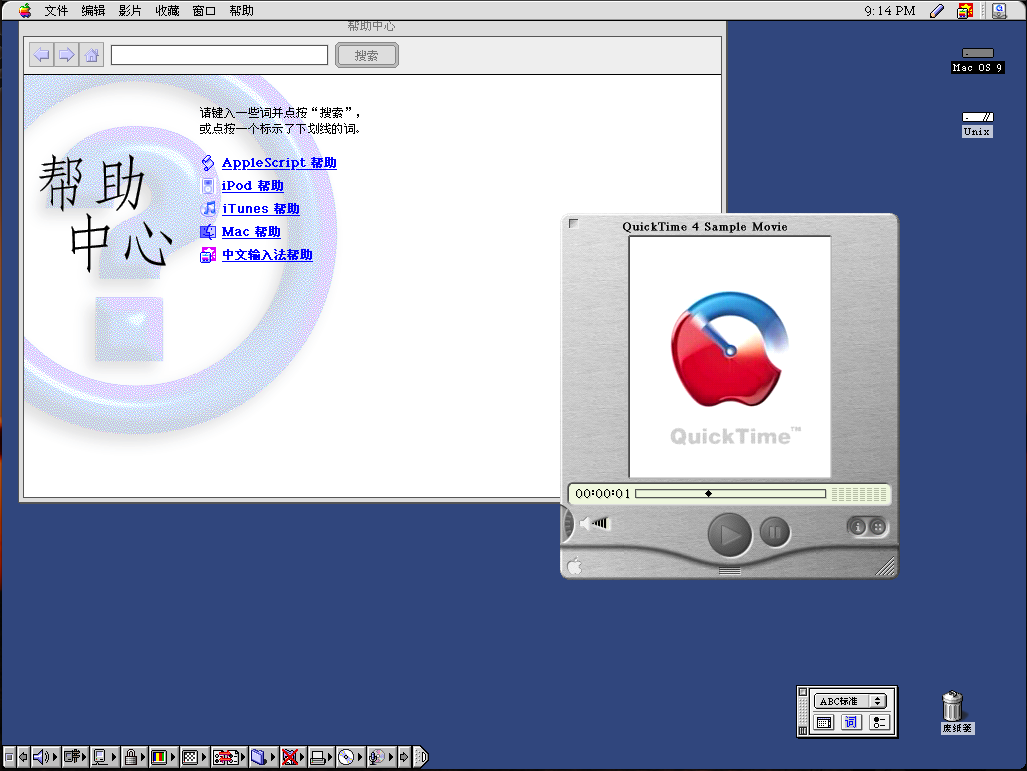Image resolution: width=1027 pixels, height=771 pixels.
Task: Toggle the 词 phrase input mode
Action: tap(851, 723)
